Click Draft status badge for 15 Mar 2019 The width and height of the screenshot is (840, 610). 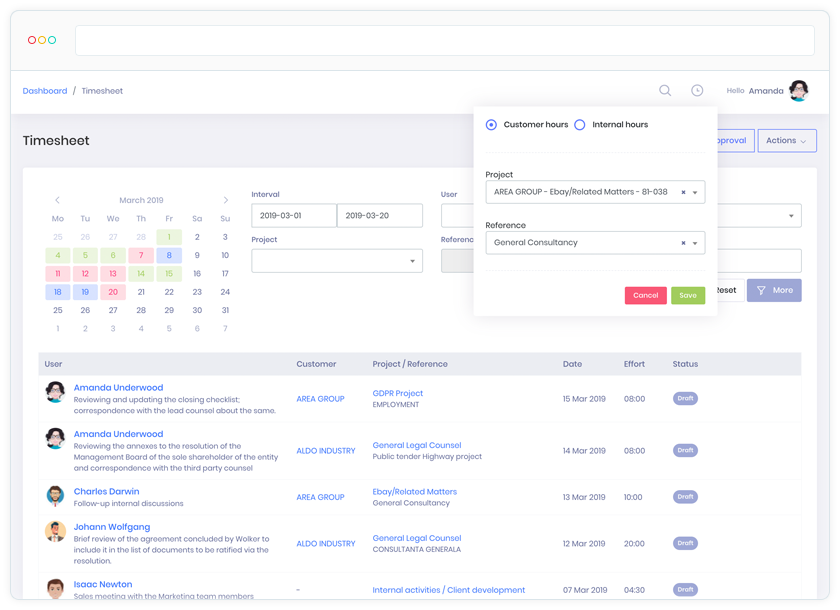pos(685,398)
